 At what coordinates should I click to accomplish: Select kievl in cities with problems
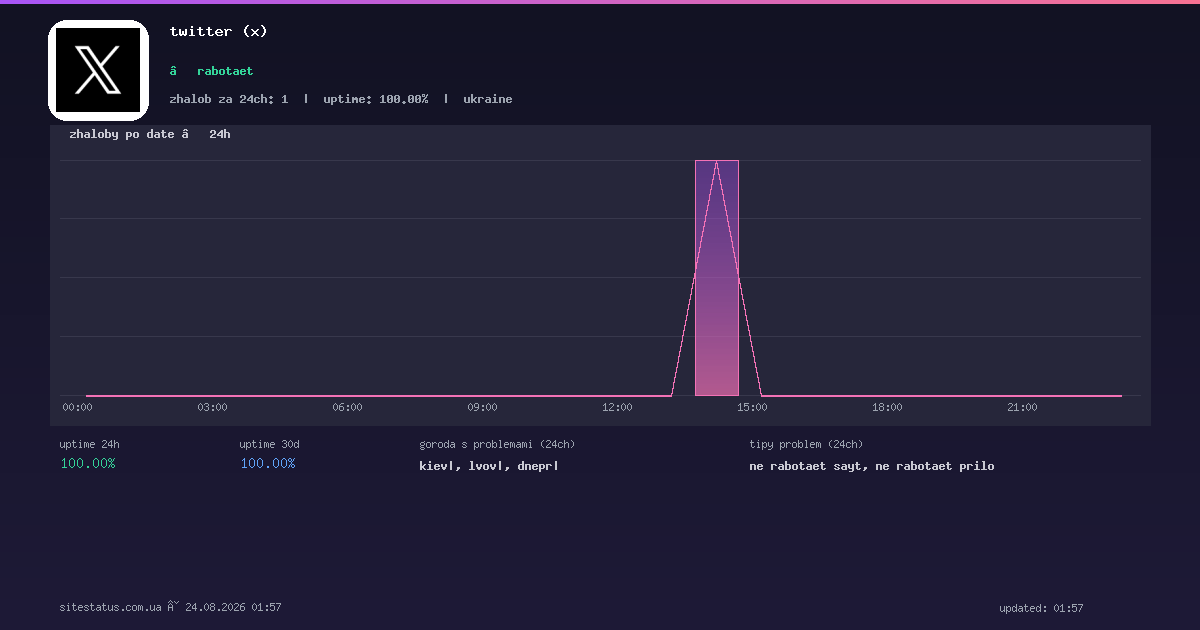[x=437, y=466]
